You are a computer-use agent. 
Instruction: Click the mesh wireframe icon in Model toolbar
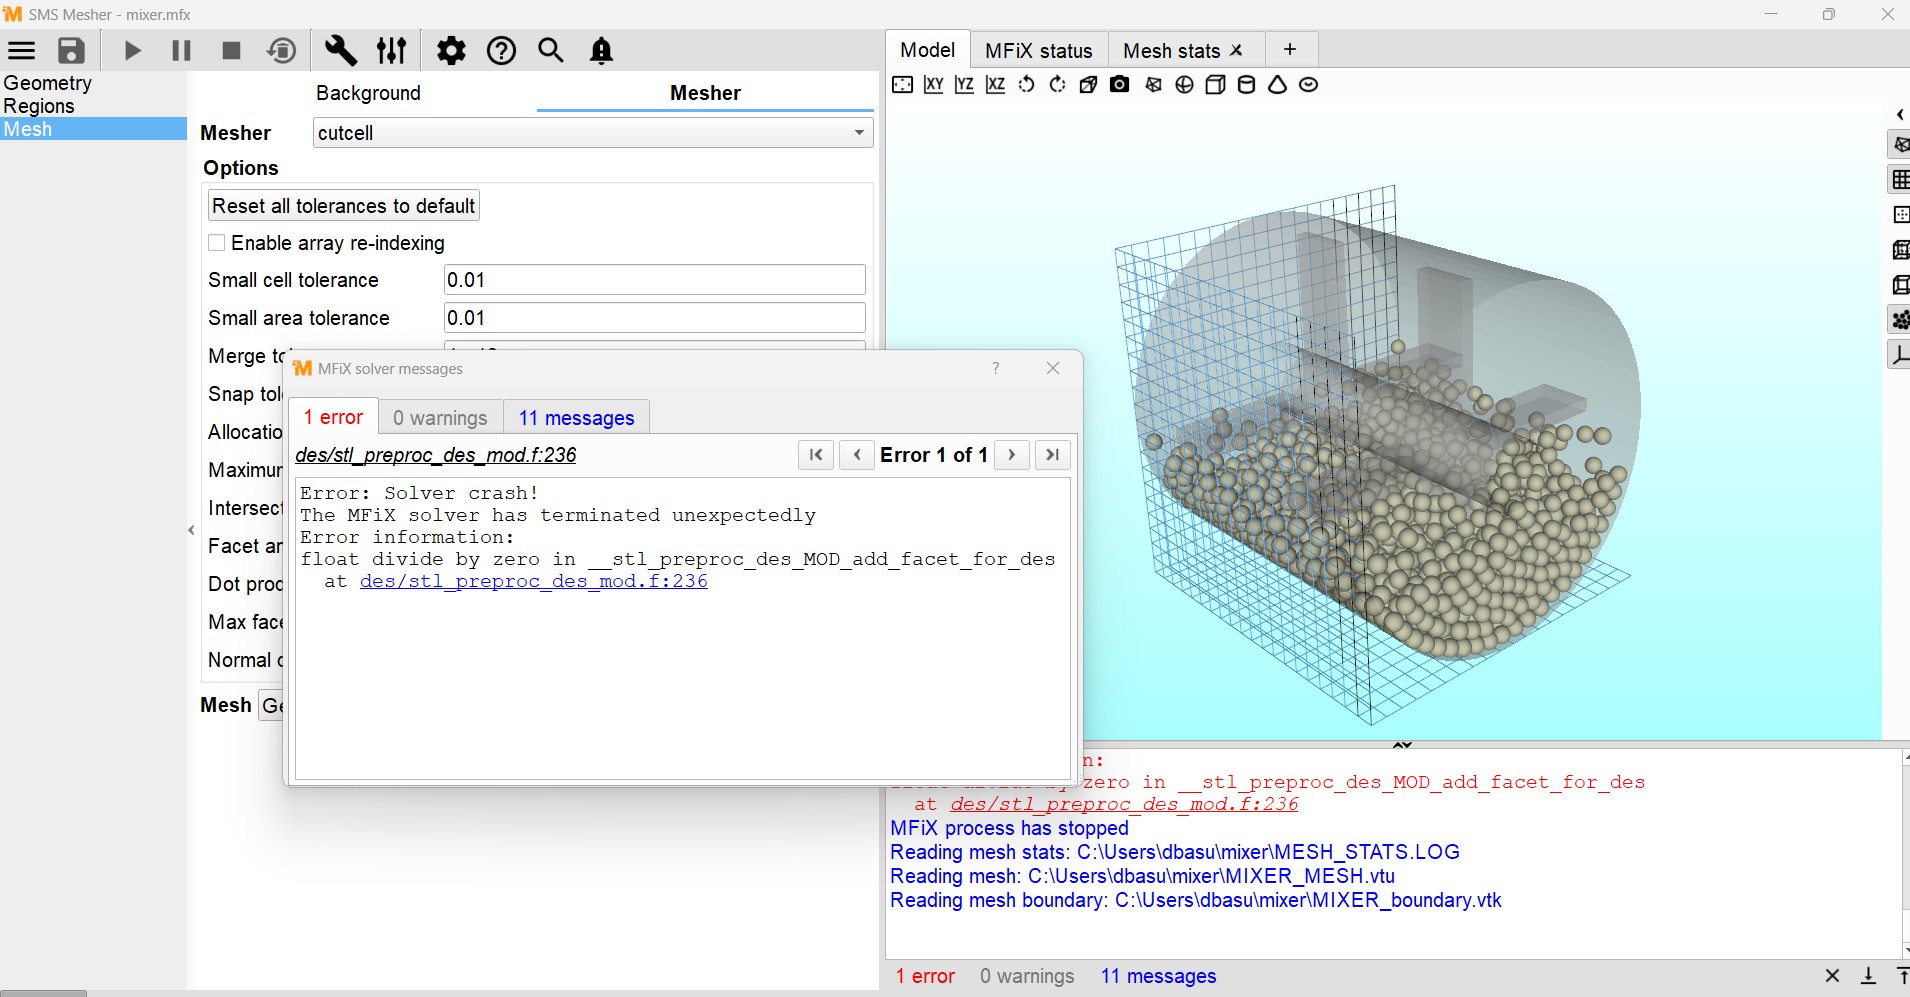pyautogui.click(x=1153, y=85)
